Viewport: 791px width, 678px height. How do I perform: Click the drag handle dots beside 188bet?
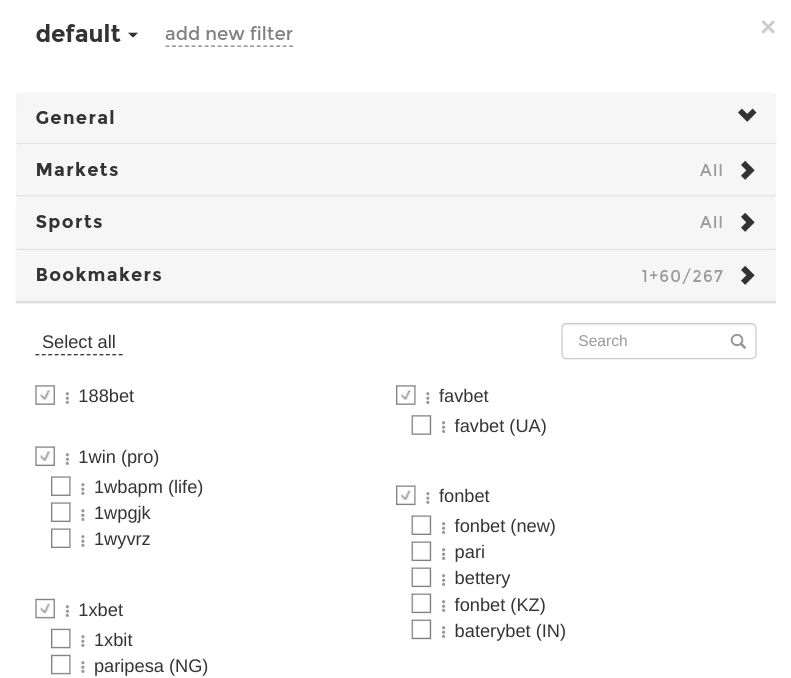pyautogui.click(x=67, y=397)
